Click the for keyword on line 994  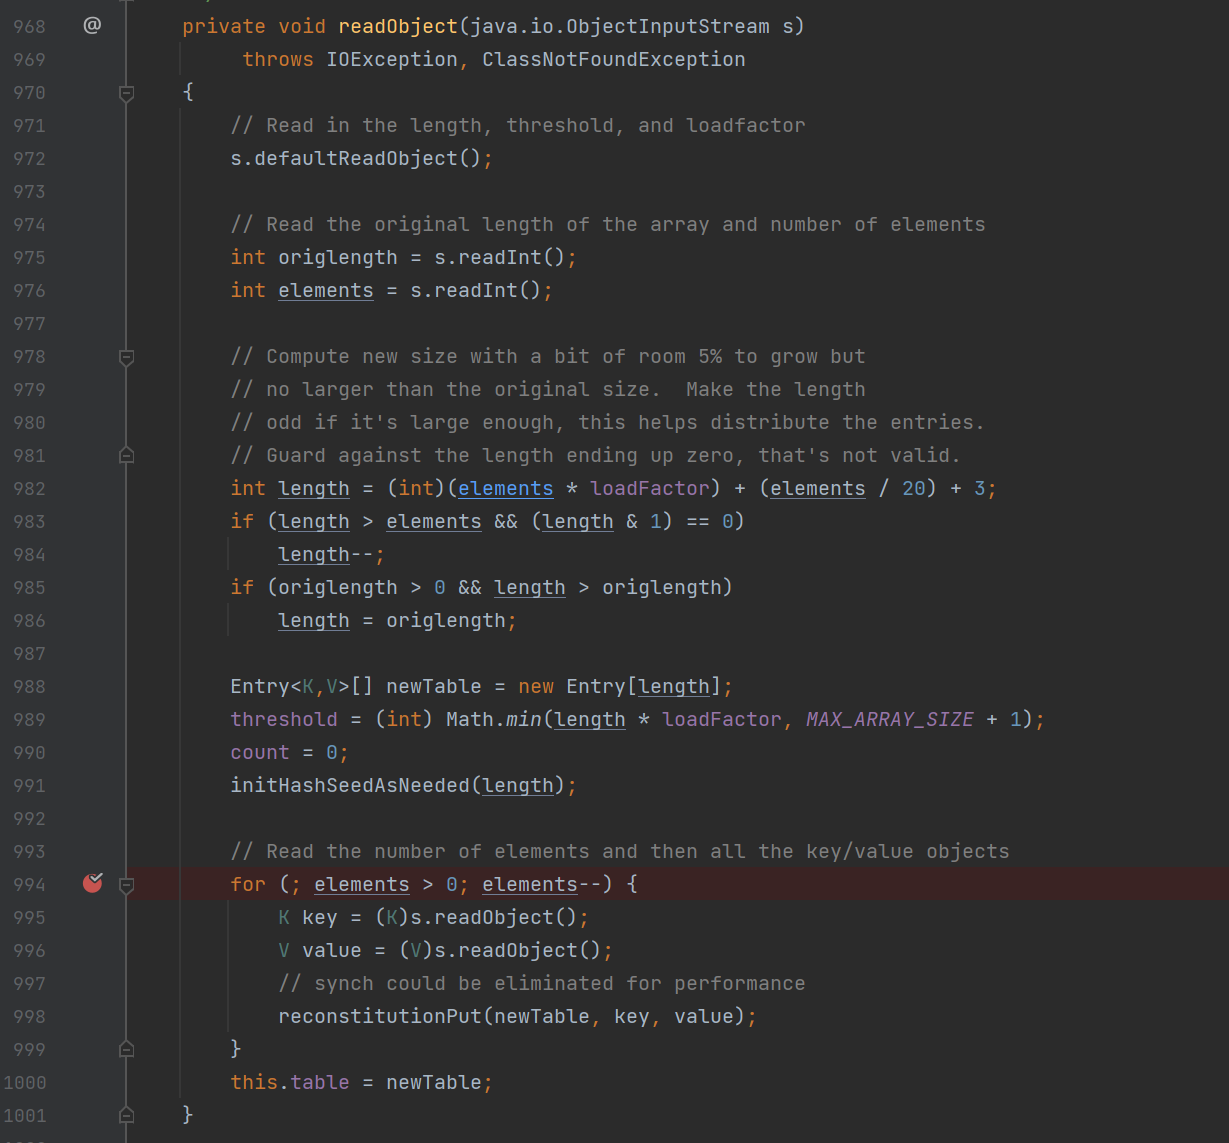coord(248,884)
